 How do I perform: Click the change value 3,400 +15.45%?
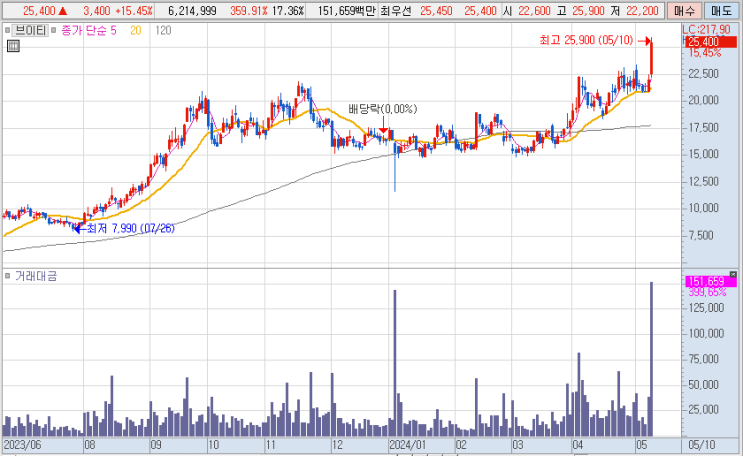point(118,10)
